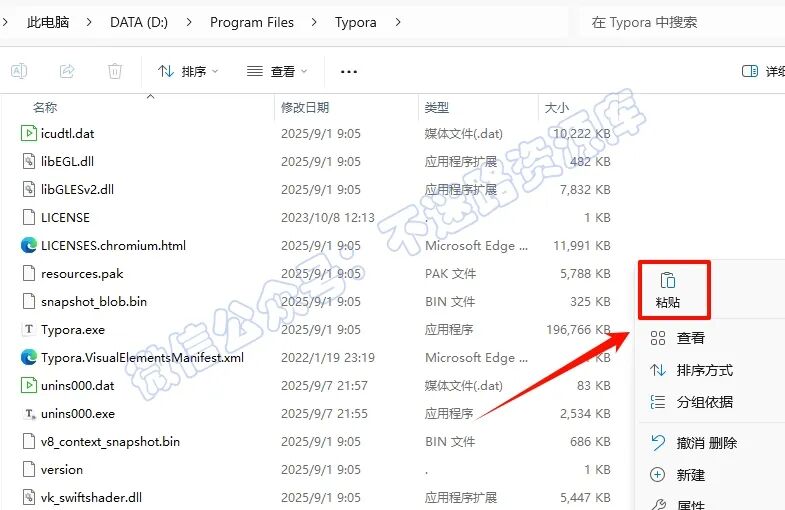Select file name Typora.VisualElementsManifest.xml
This screenshot has height=510, width=785.
pos(143,358)
